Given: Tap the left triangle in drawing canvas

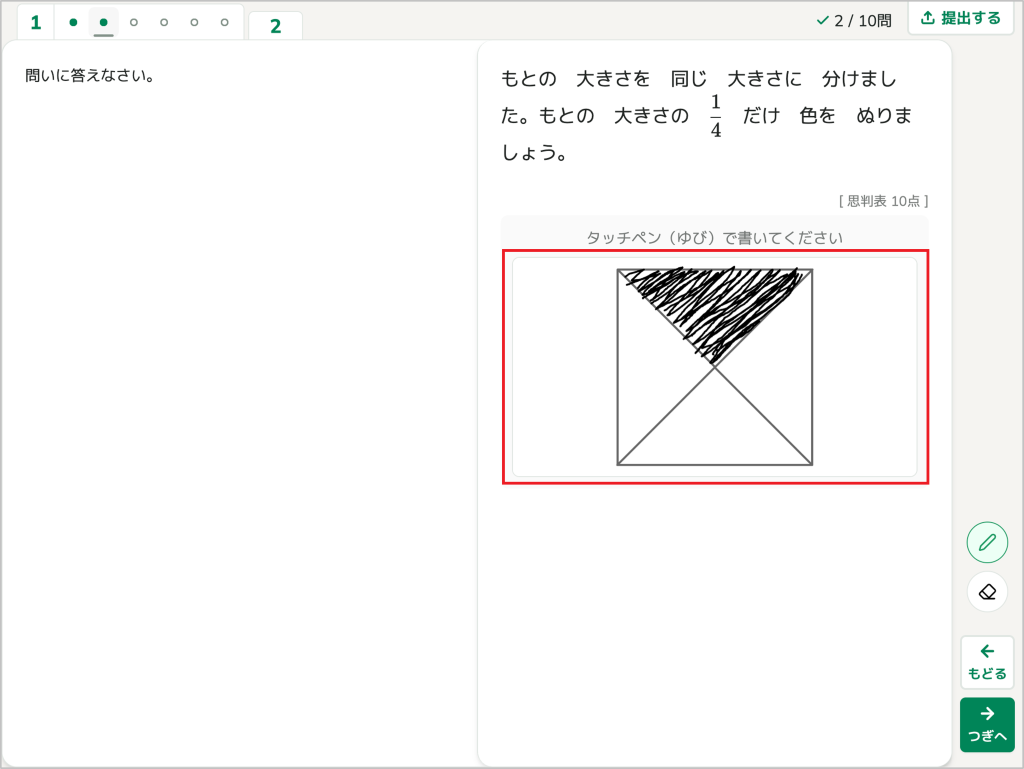Looking at the screenshot, I should [x=650, y=367].
